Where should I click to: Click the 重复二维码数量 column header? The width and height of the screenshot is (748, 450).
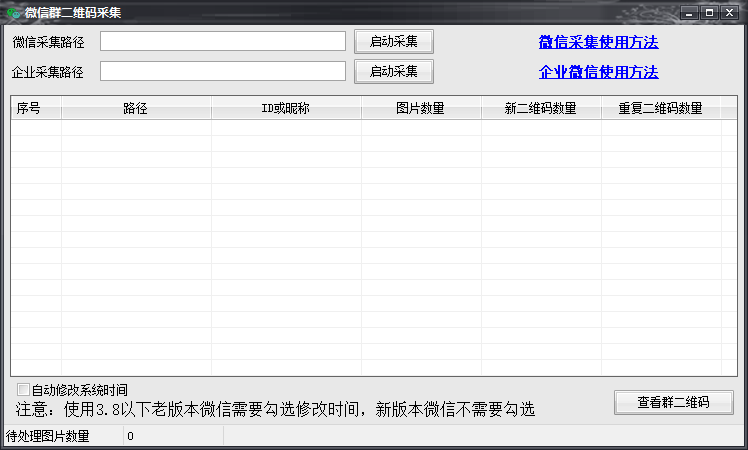tap(661, 108)
